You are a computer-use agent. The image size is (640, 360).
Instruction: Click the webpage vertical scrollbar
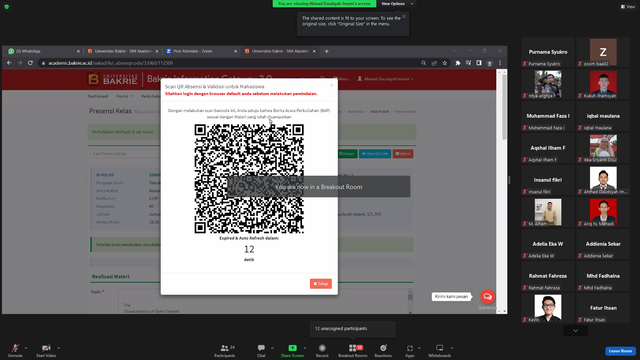tap(504, 107)
